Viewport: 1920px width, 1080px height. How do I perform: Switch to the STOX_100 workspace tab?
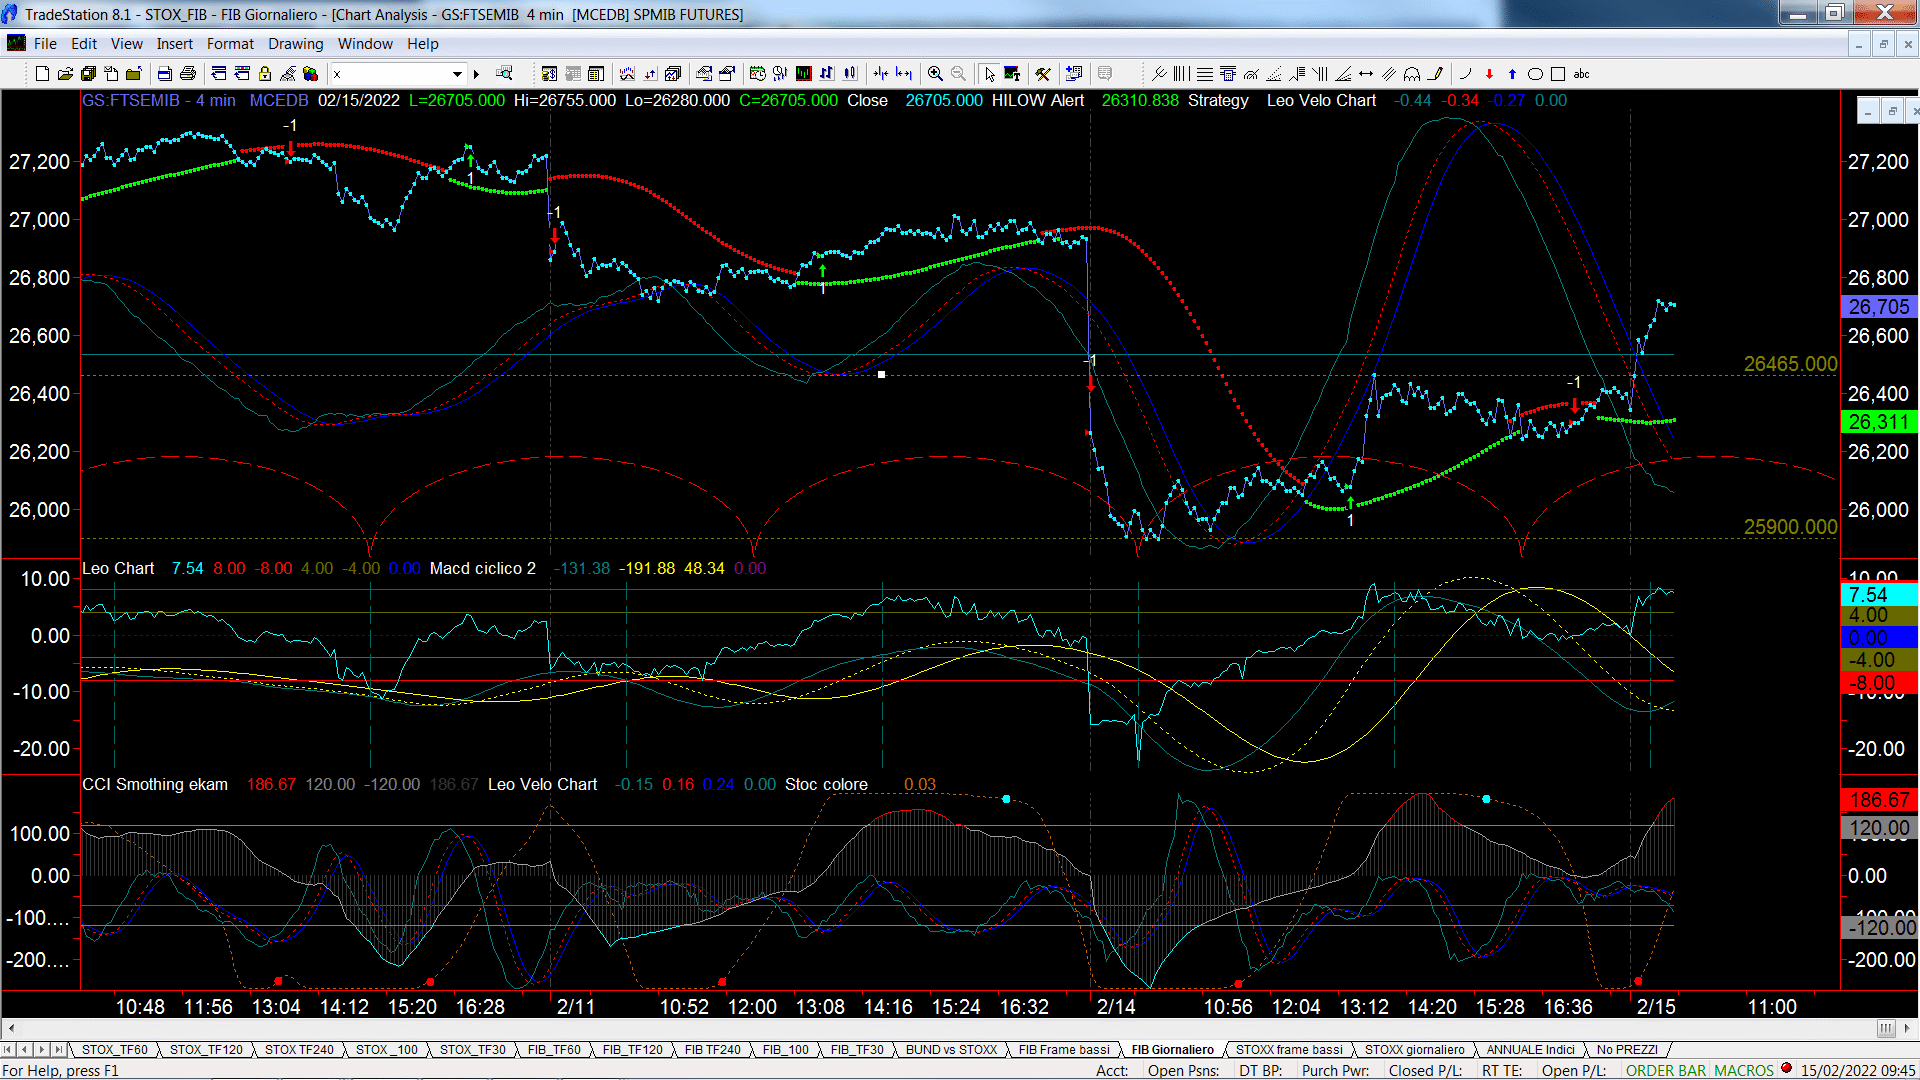387,1049
